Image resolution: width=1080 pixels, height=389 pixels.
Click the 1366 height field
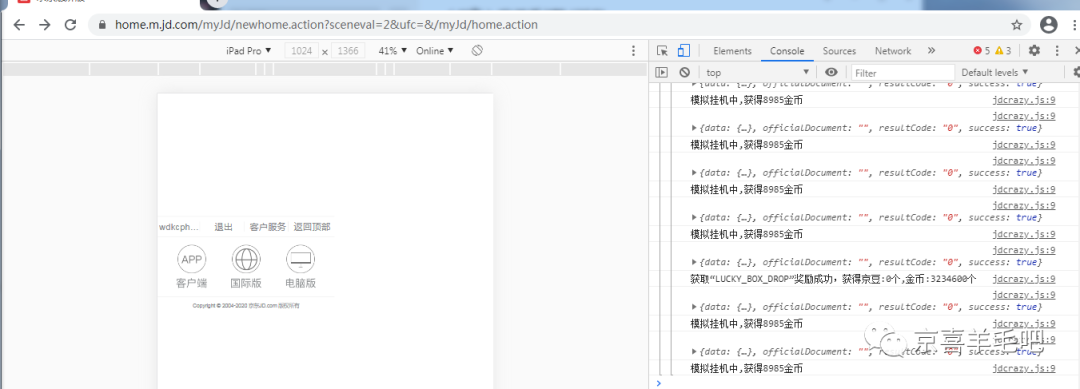click(349, 51)
